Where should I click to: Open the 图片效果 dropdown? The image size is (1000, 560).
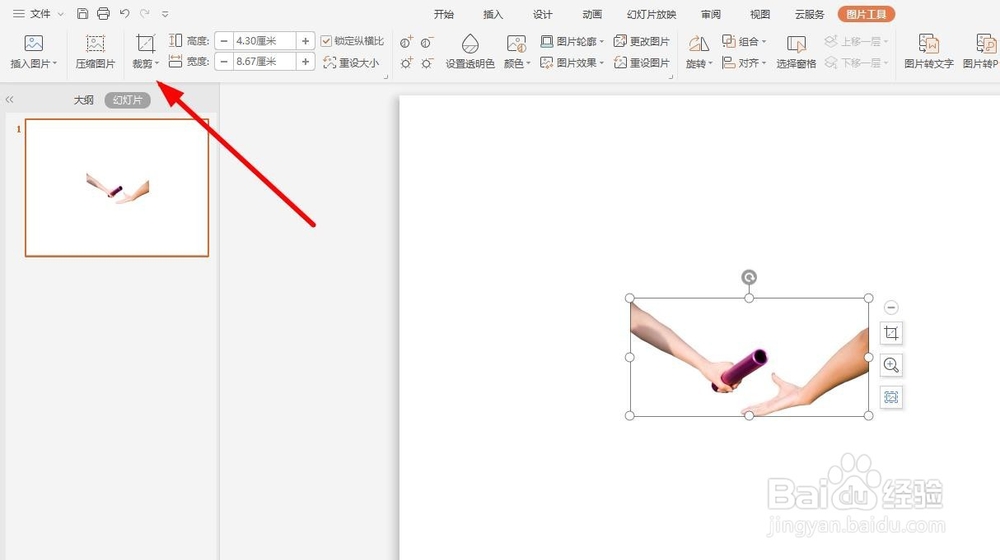pos(571,63)
